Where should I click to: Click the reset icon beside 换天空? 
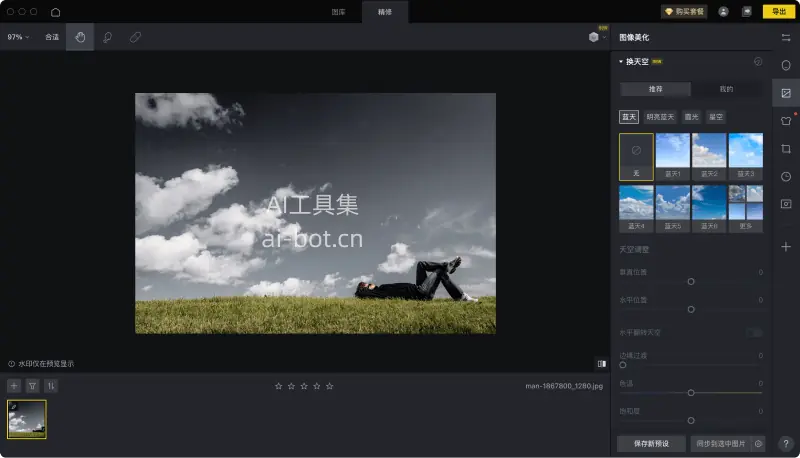coord(758,62)
